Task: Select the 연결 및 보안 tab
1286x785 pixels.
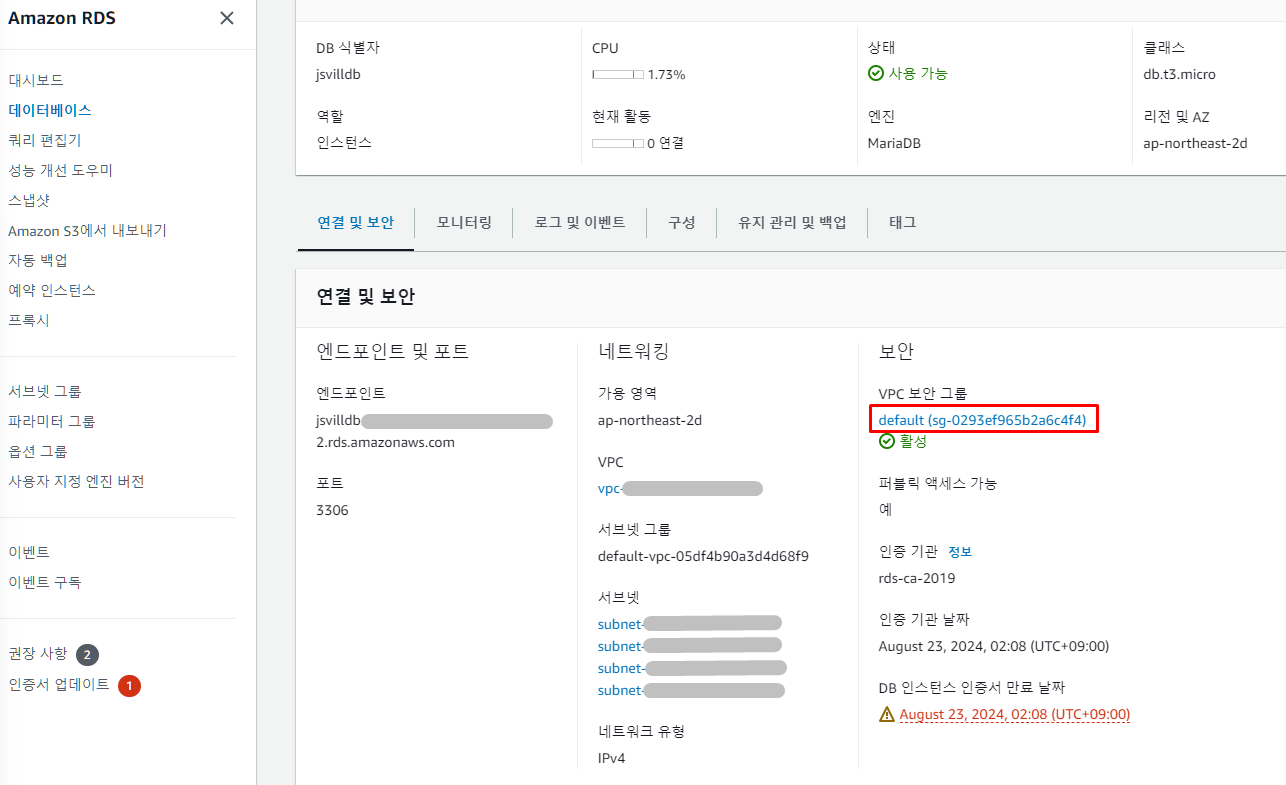Action: tap(356, 222)
